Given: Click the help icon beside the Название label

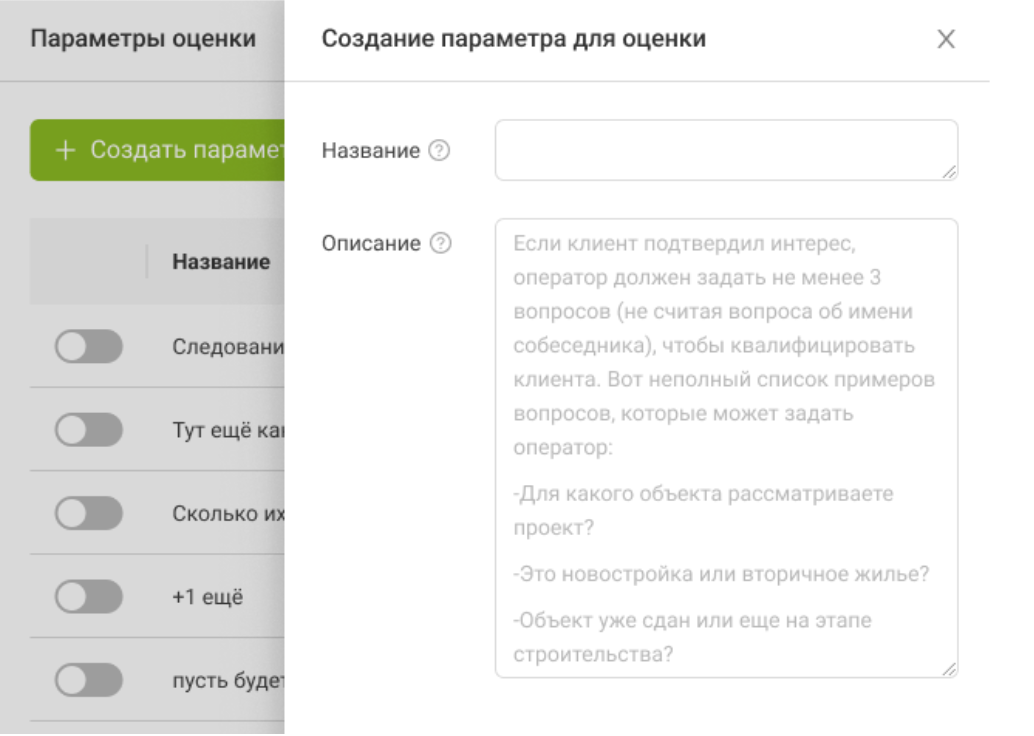Looking at the screenshot, I should [x=439, y=151].
